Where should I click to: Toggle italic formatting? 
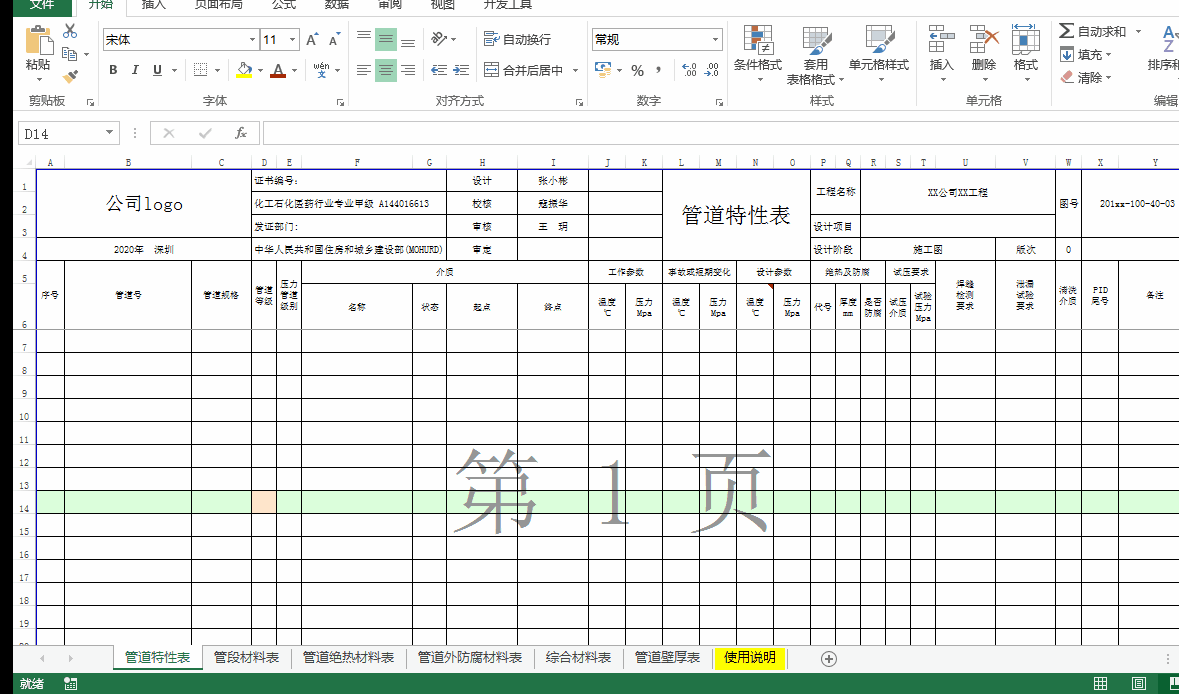[135, 70]
